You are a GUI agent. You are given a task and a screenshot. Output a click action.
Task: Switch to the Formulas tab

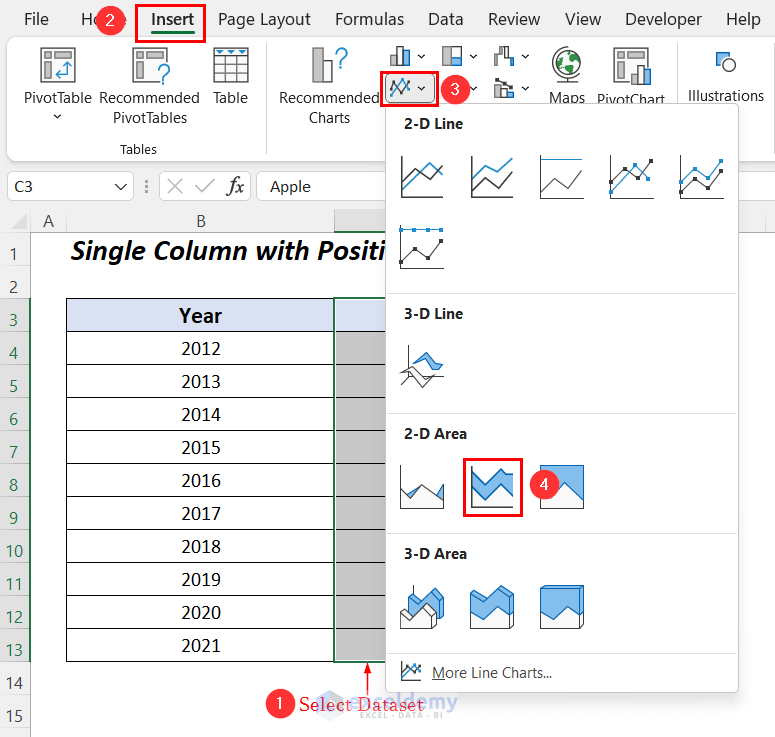(369, 19)
